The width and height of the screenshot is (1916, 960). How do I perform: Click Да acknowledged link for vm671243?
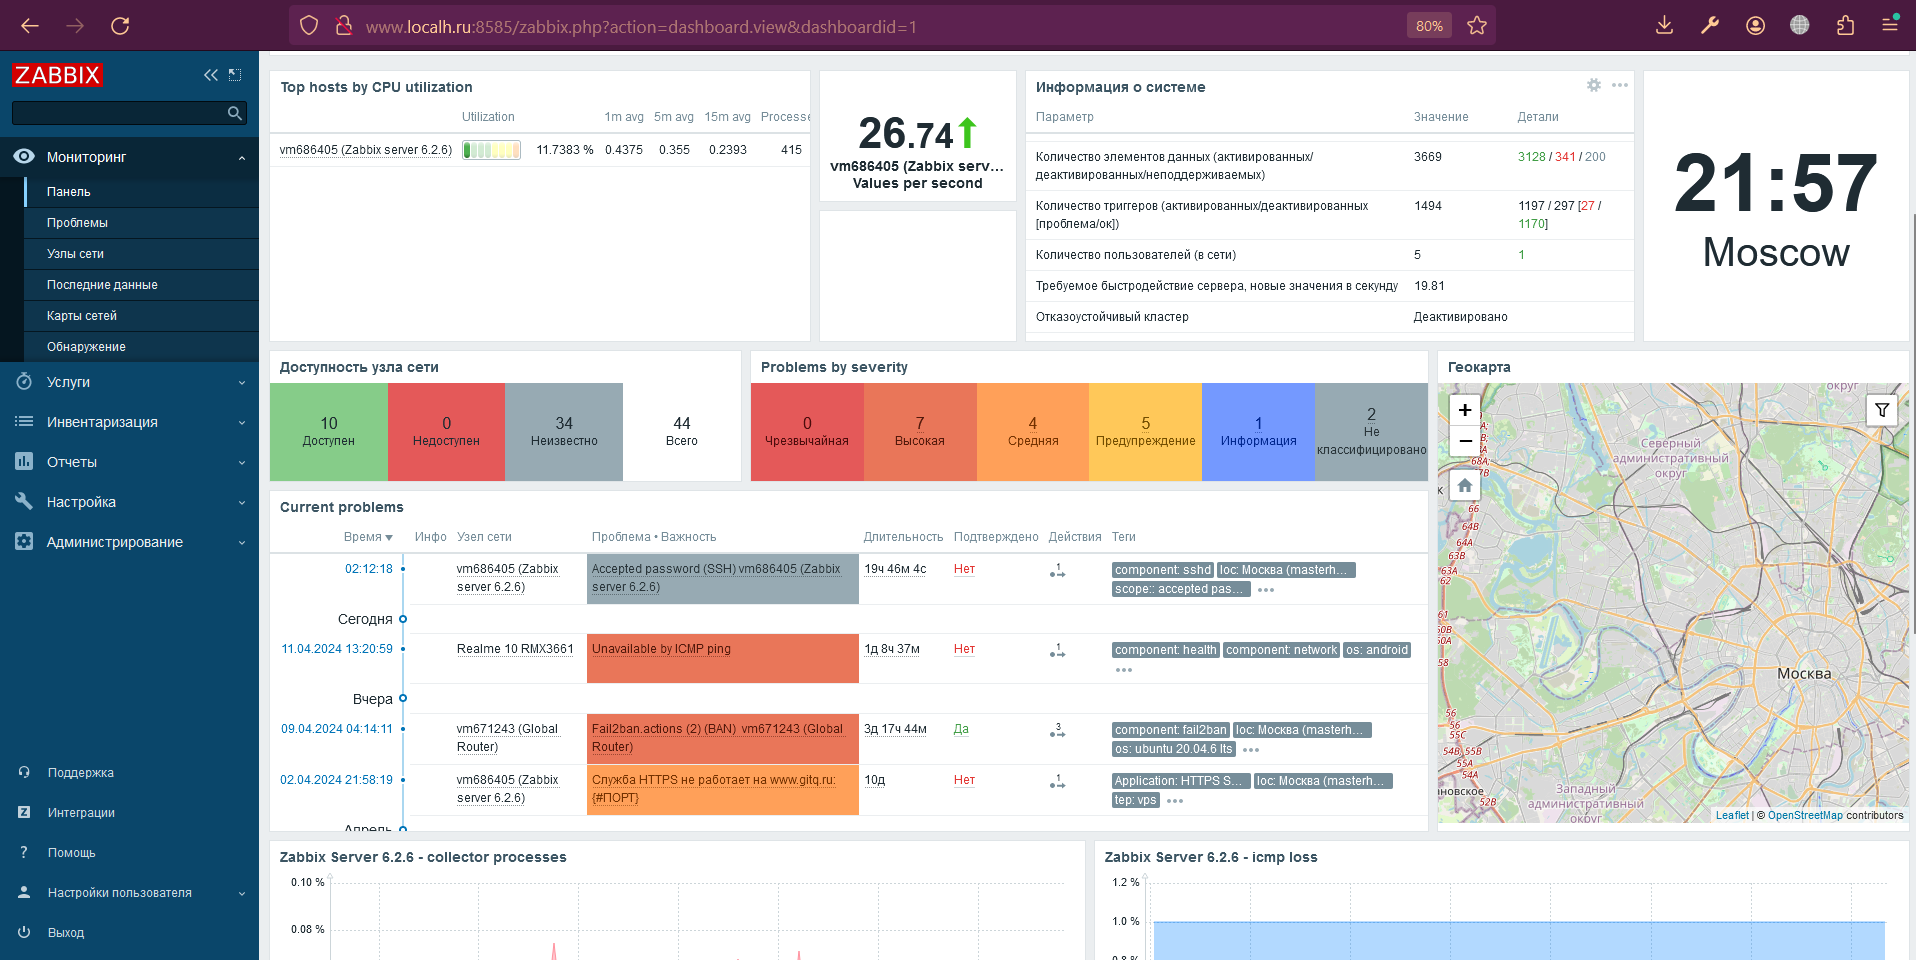coord(961,729)
